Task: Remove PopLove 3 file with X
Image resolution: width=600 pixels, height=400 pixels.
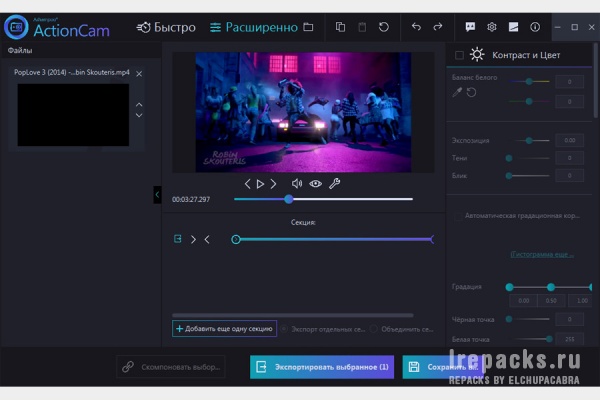Action: click(x=139, y=73)
